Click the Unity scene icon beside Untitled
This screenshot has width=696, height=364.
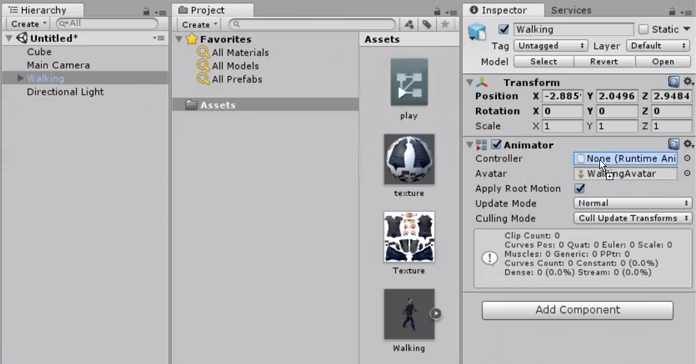click(x=22, y=38)
